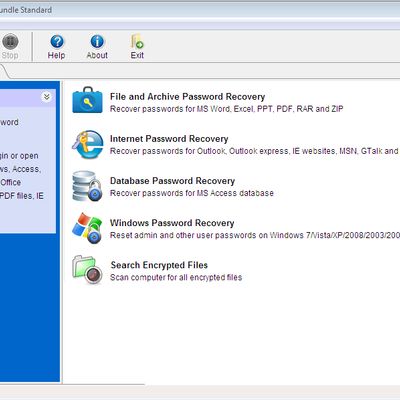Open Search Encrypted Files
Image resolution: width=400 pixels, height=400 pixels.
click(x=159, y=265)
